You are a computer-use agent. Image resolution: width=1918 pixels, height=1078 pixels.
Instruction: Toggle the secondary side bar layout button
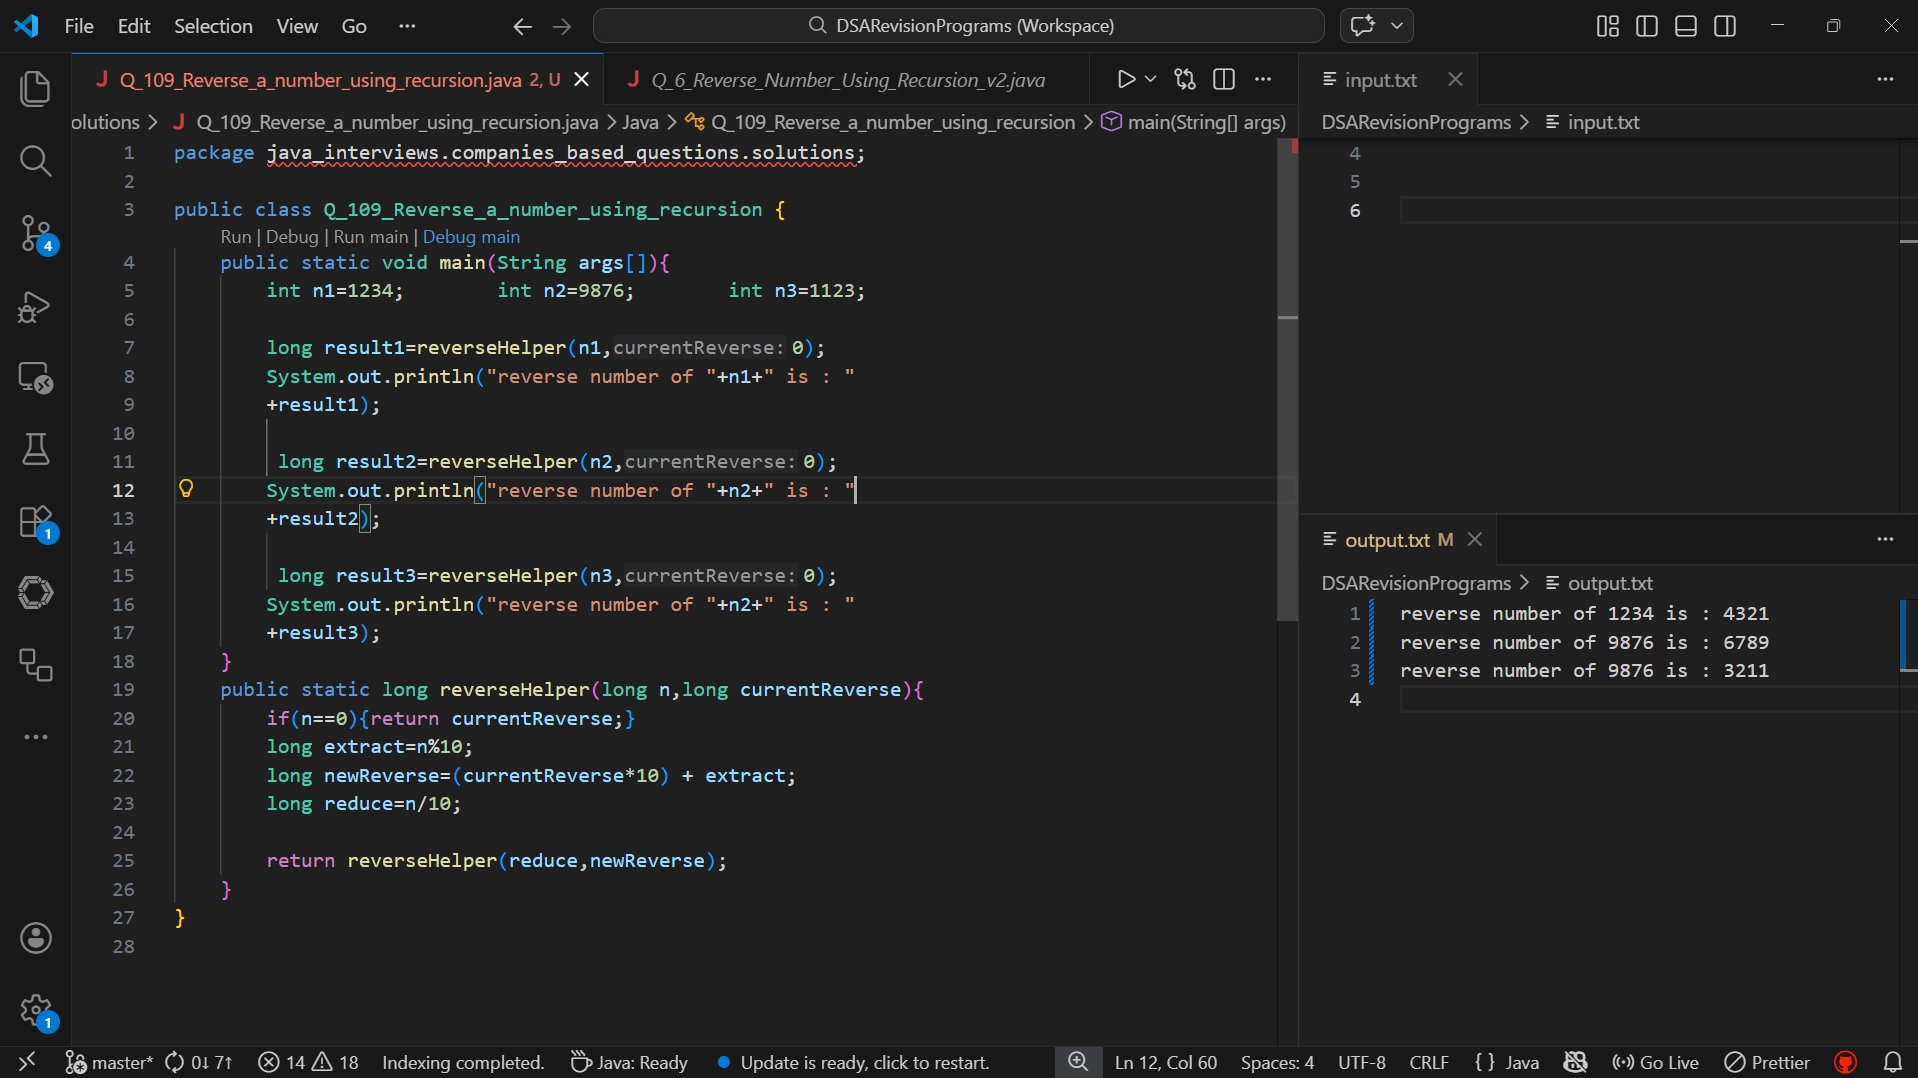tap(1725, 26)
